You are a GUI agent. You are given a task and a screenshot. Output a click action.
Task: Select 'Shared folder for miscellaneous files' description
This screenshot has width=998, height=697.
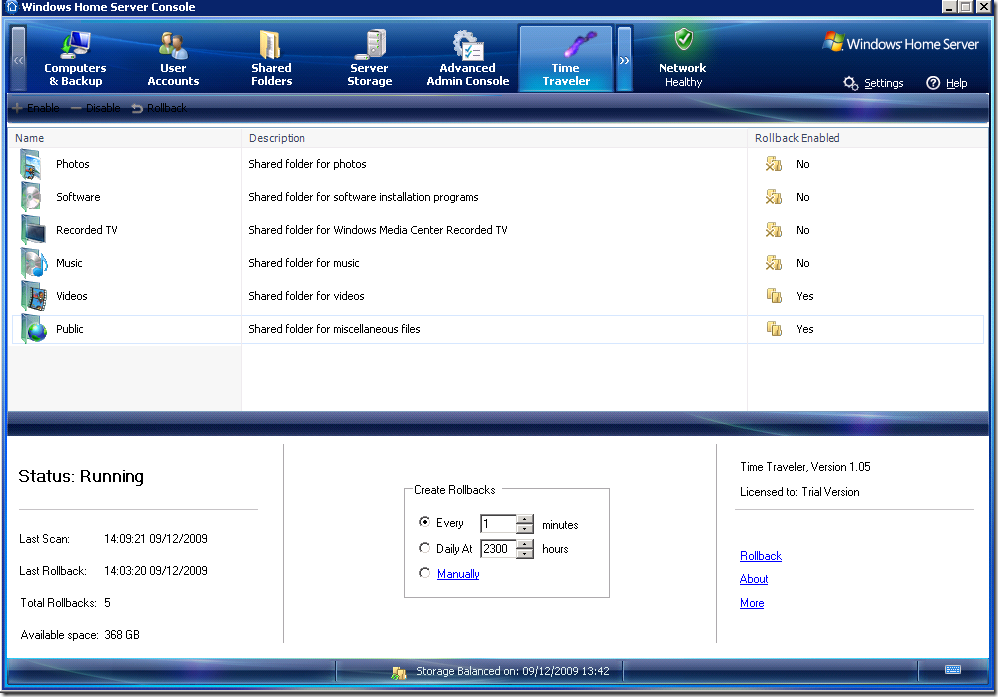tap(334, 330)
